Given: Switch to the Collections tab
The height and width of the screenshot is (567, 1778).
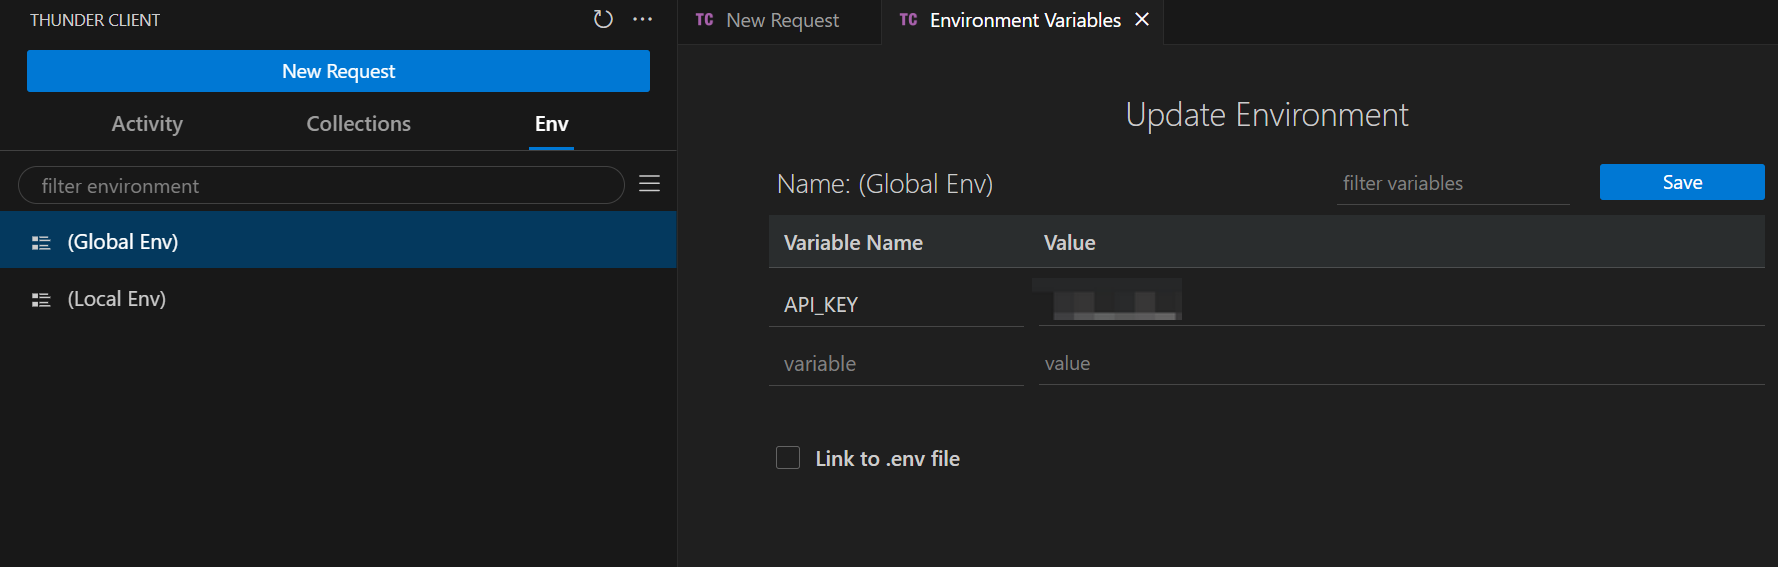Looking at the screenshot, I should tap(358, 124).
